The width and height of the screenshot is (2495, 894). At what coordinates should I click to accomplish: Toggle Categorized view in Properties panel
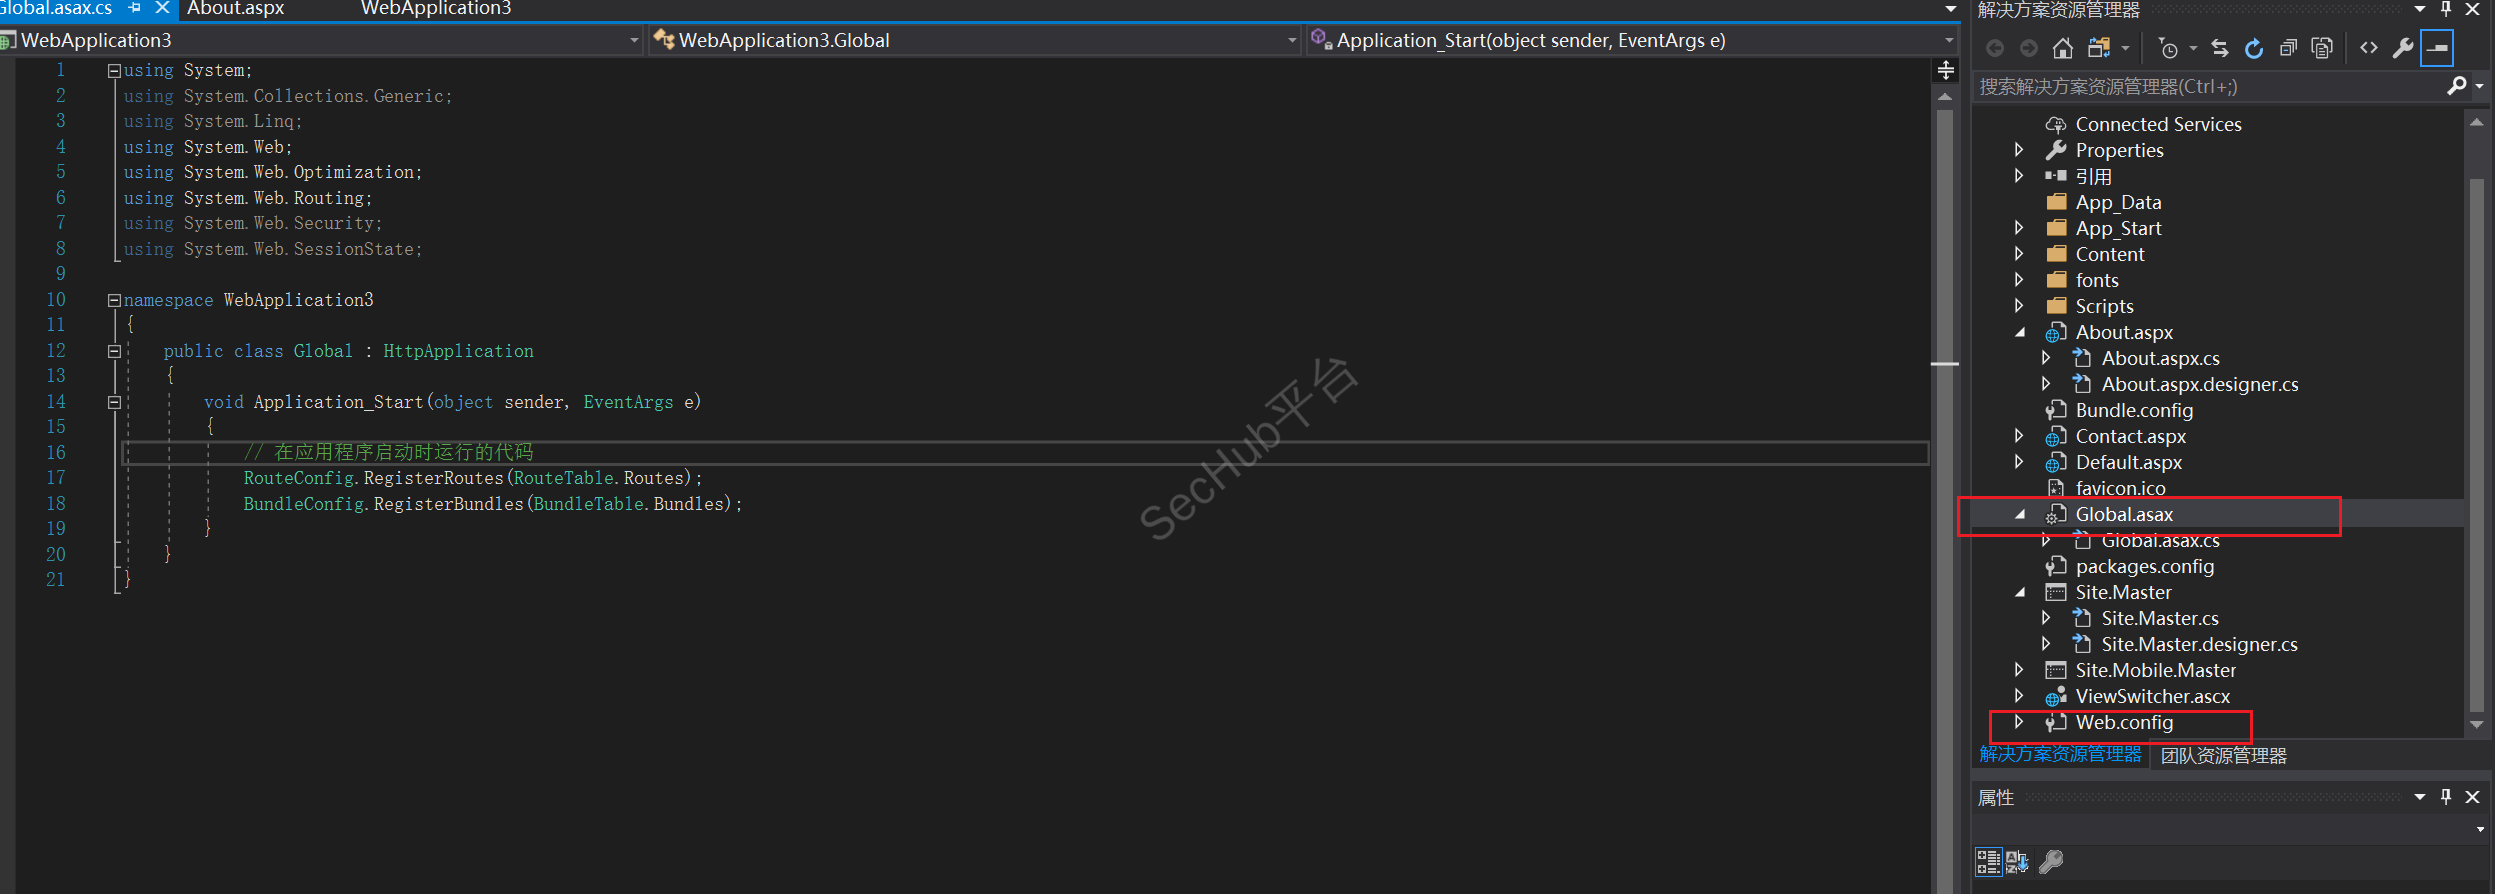(1988, 861)
